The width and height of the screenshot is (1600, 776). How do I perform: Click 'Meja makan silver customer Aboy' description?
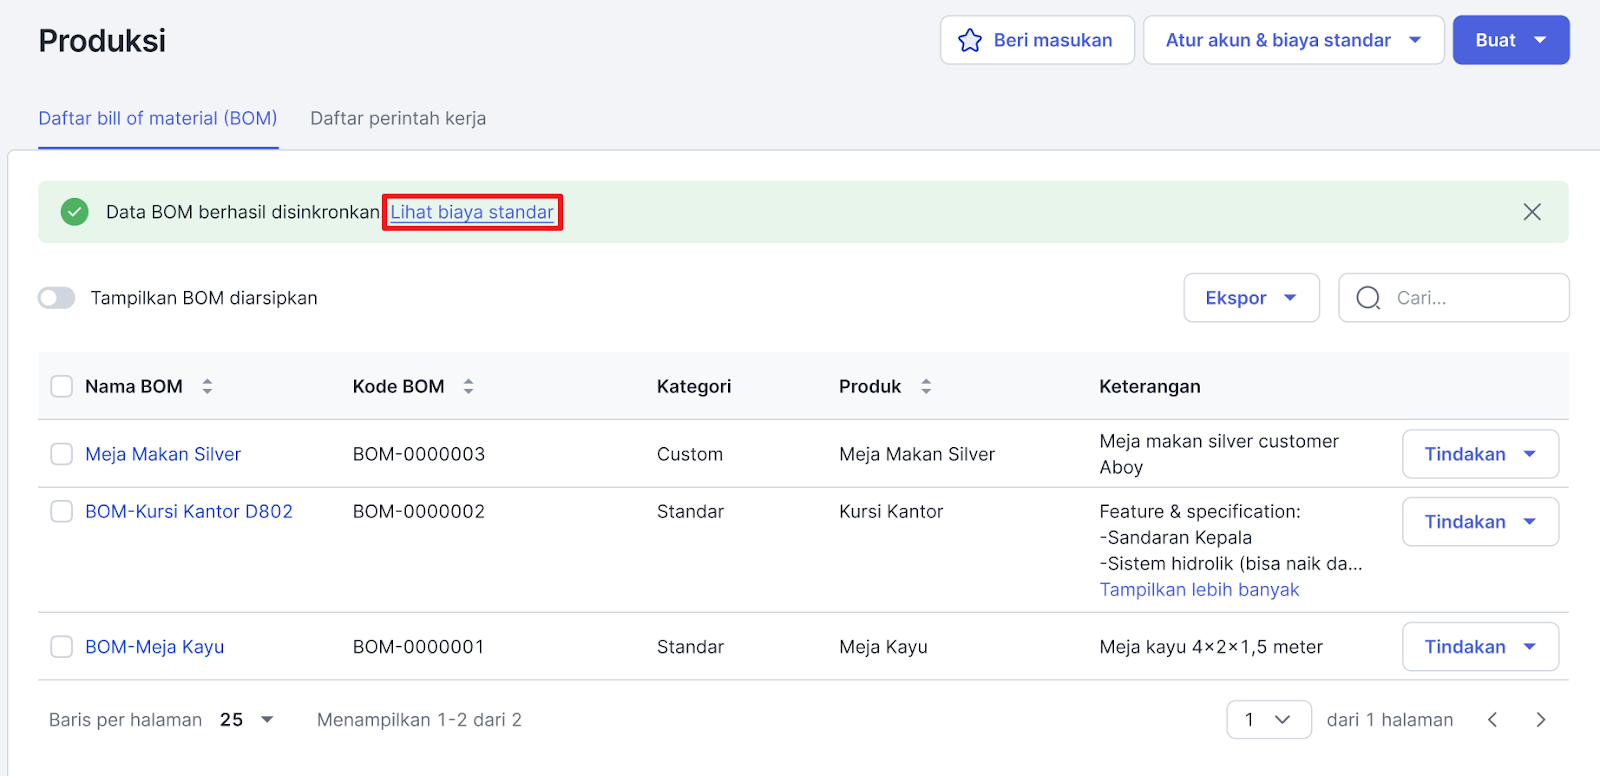(1219, 454)
